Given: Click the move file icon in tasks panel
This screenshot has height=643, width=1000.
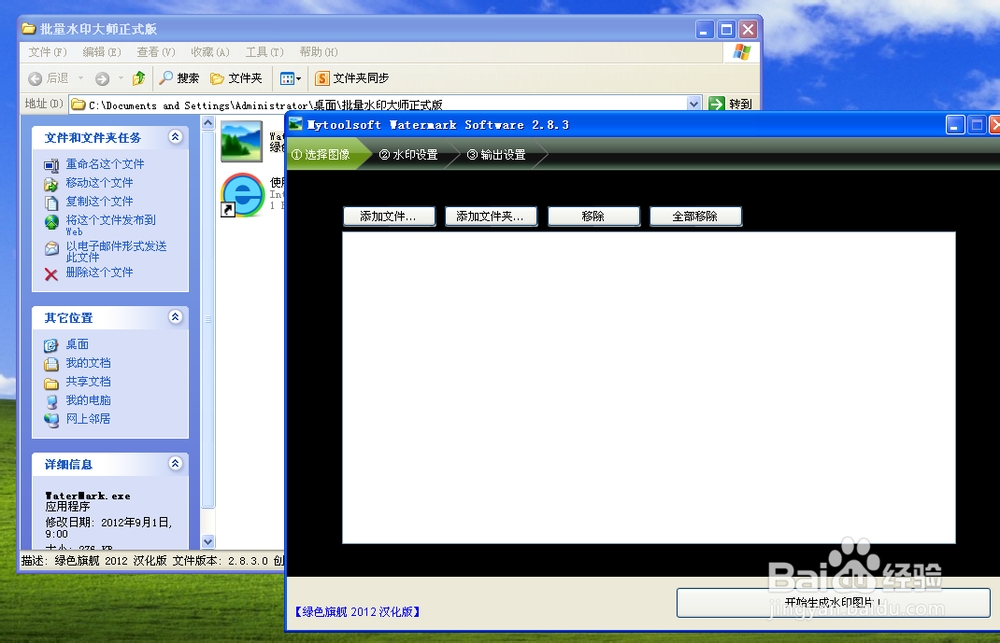Looking at the screenshot, I should pyautogui.click(x=51, y=184).
